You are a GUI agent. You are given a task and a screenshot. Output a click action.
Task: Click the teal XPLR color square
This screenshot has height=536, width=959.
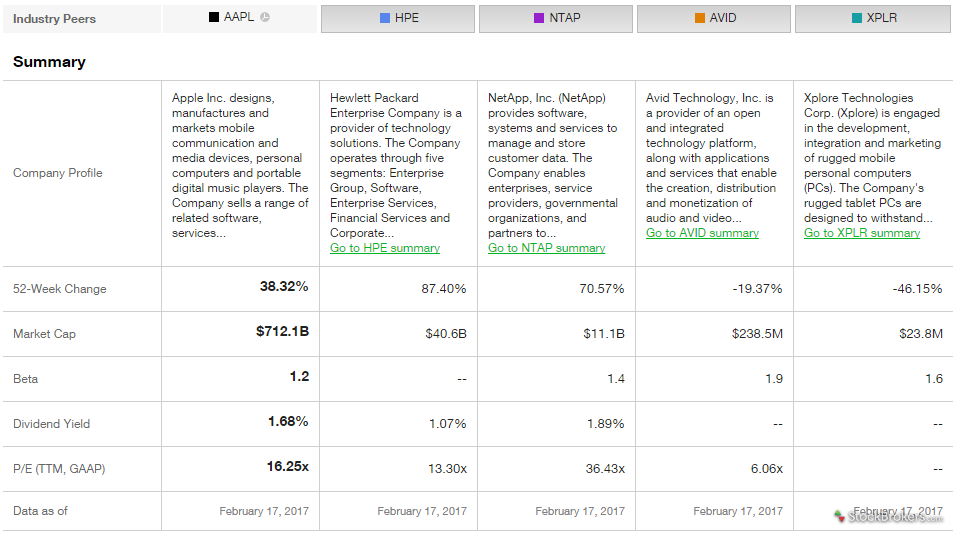pyautogui.click(x=857, y=18)
